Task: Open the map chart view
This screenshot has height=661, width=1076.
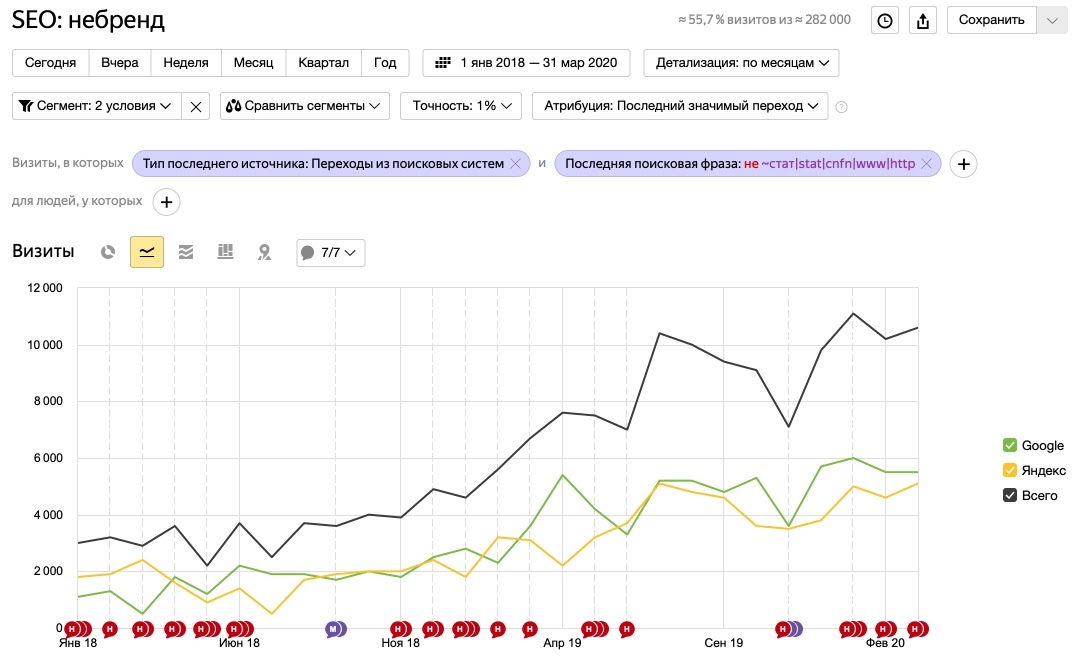Action: click(x=264, y=253)
